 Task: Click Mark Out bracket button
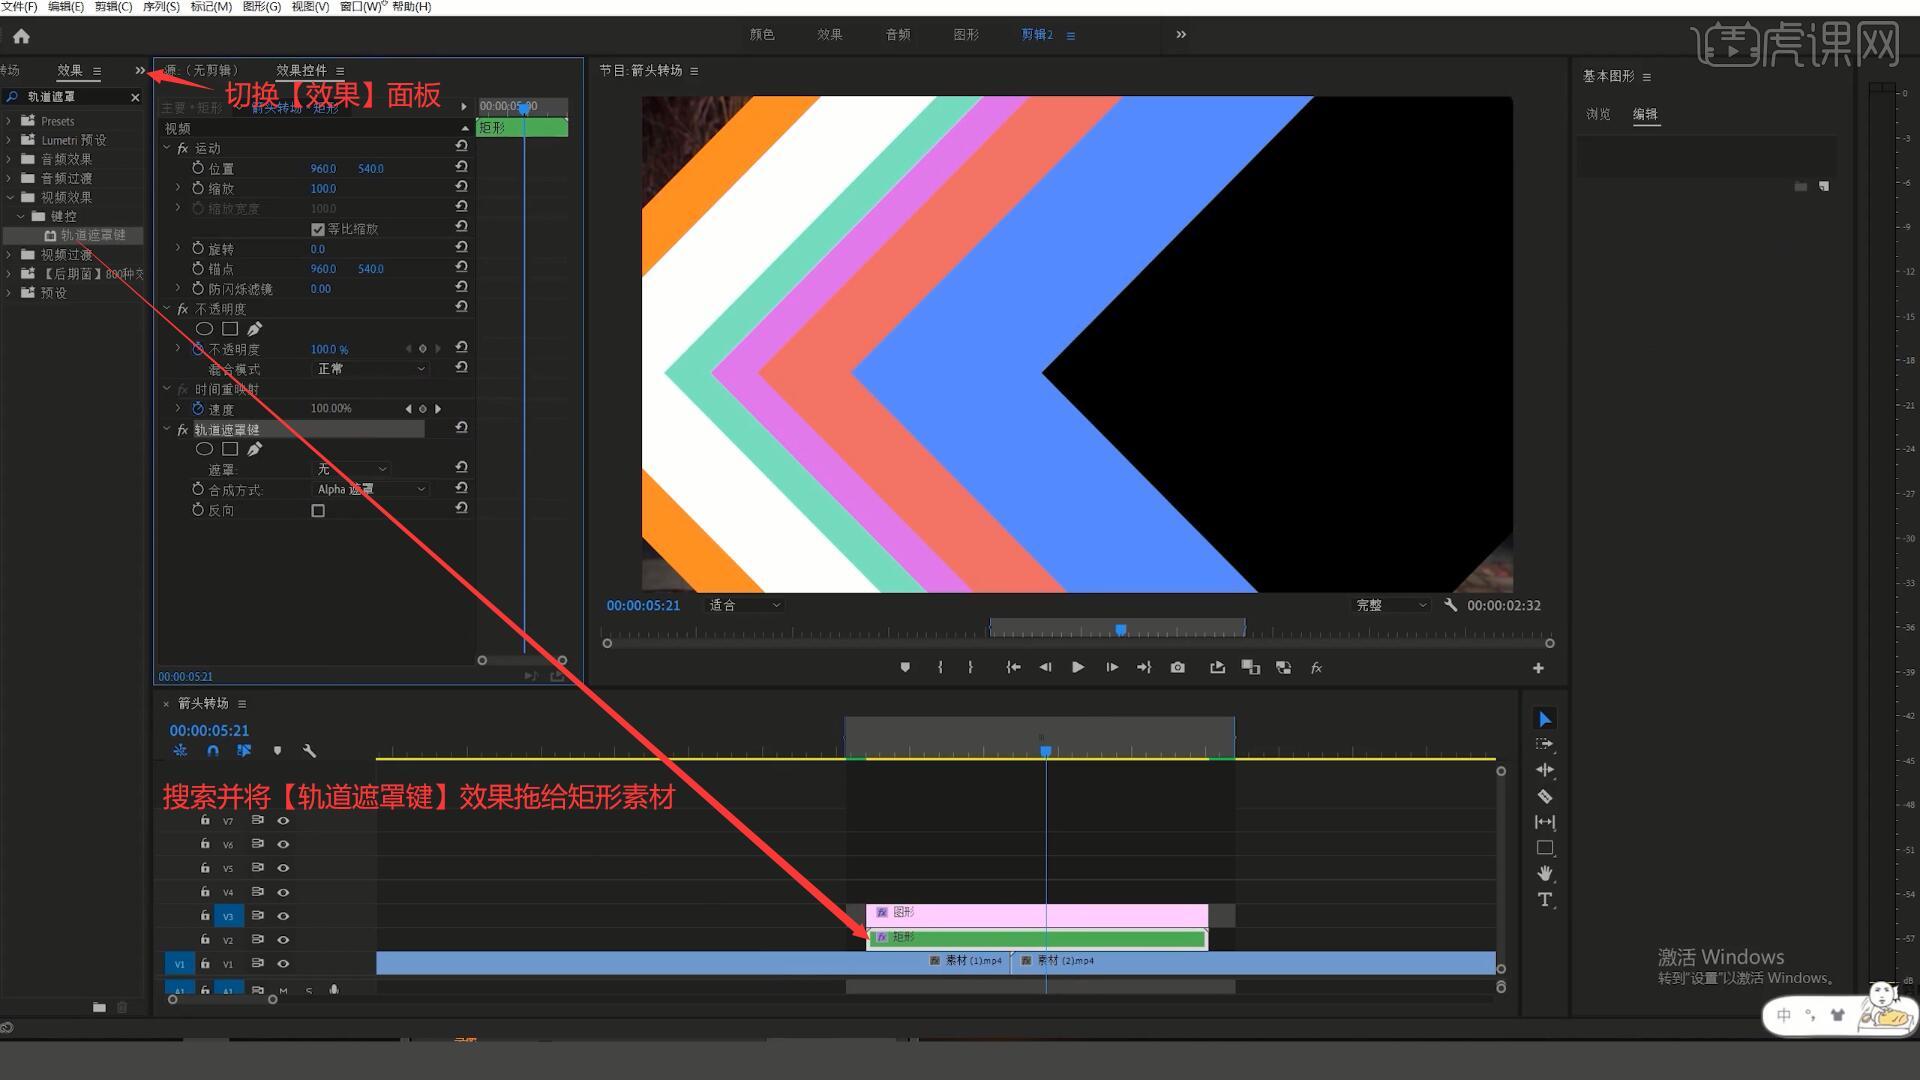tap(970, 667)
